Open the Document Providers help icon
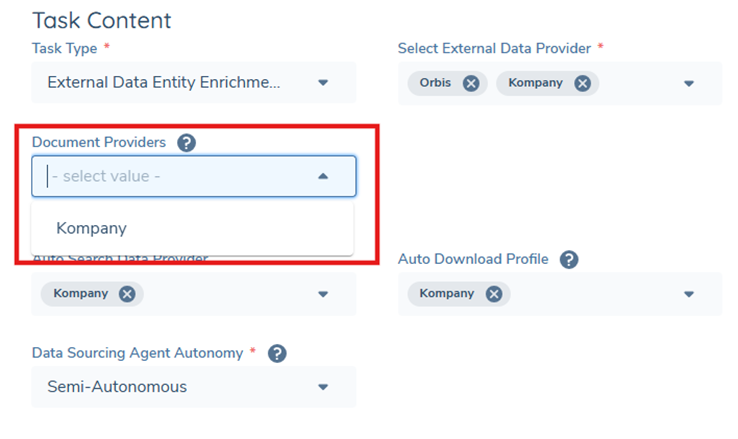738x439 pixels. pyautogui.click(x=186, y=143)
